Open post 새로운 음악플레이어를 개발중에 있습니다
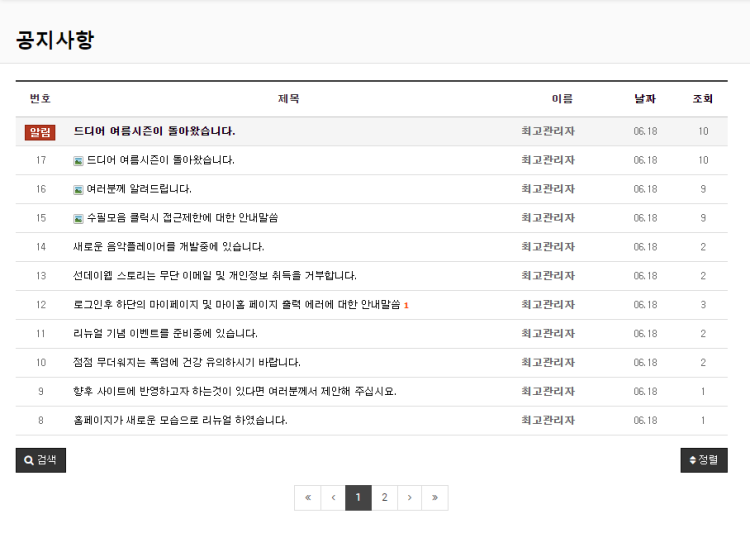 [169, 247]
